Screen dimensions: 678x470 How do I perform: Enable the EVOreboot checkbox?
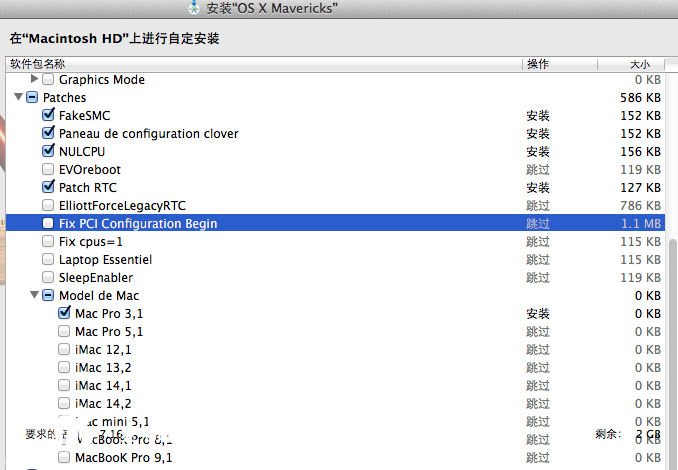(x=48, y=170)
